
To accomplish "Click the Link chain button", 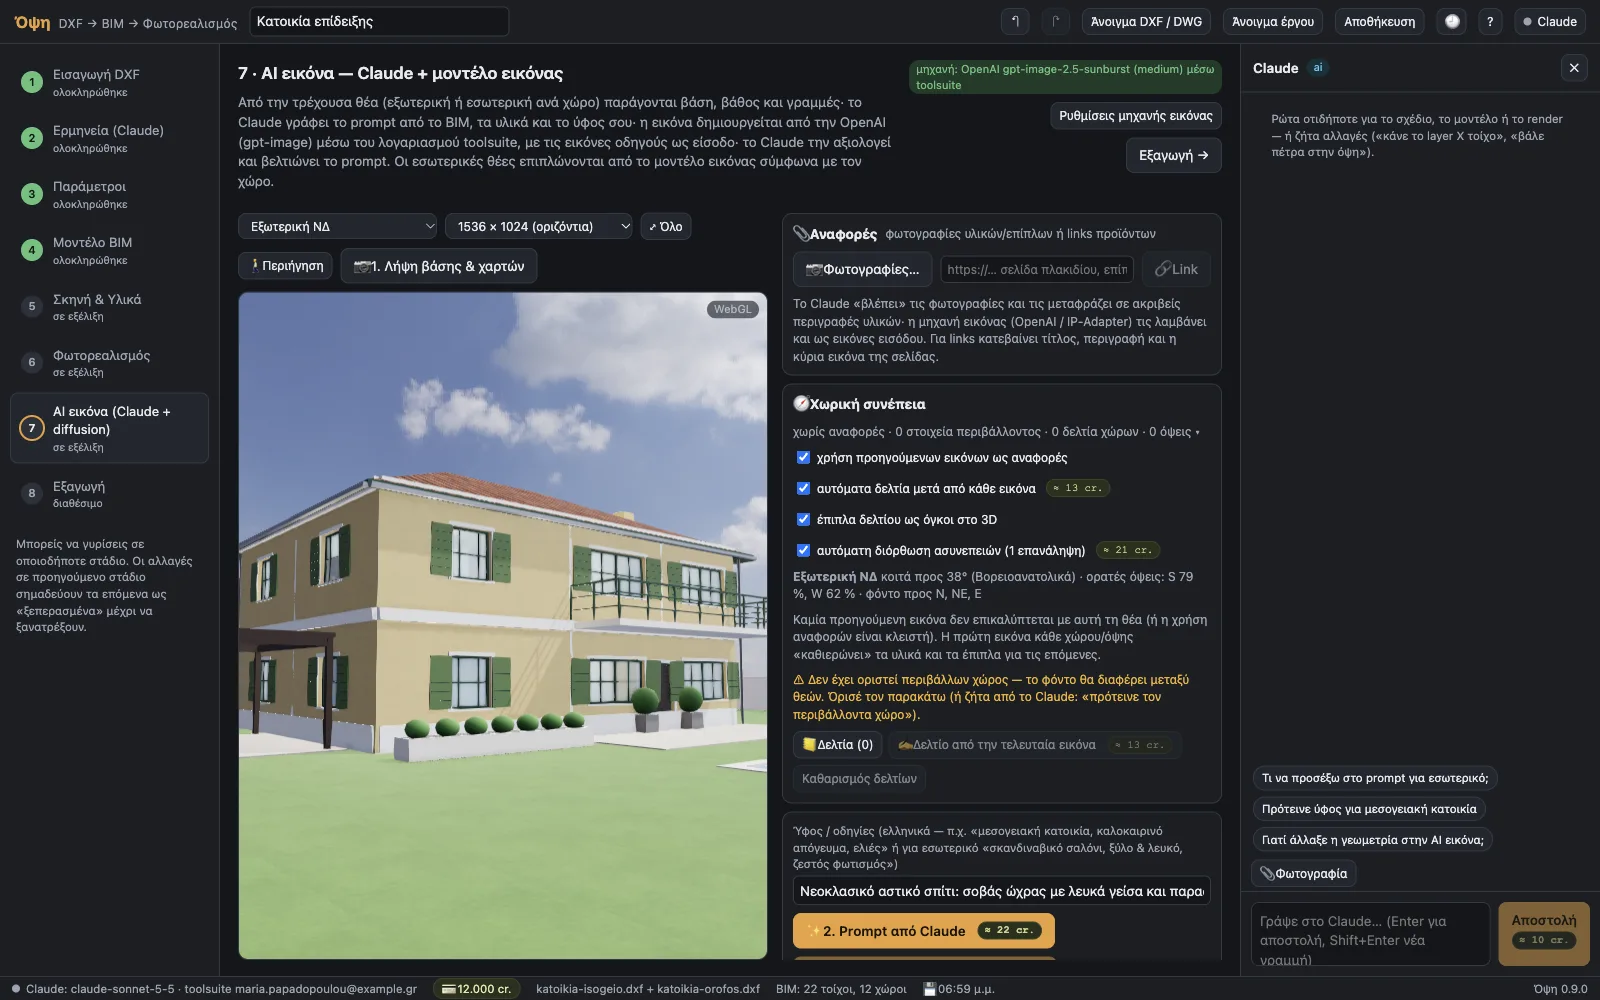I will click(x=1176, y=269).
